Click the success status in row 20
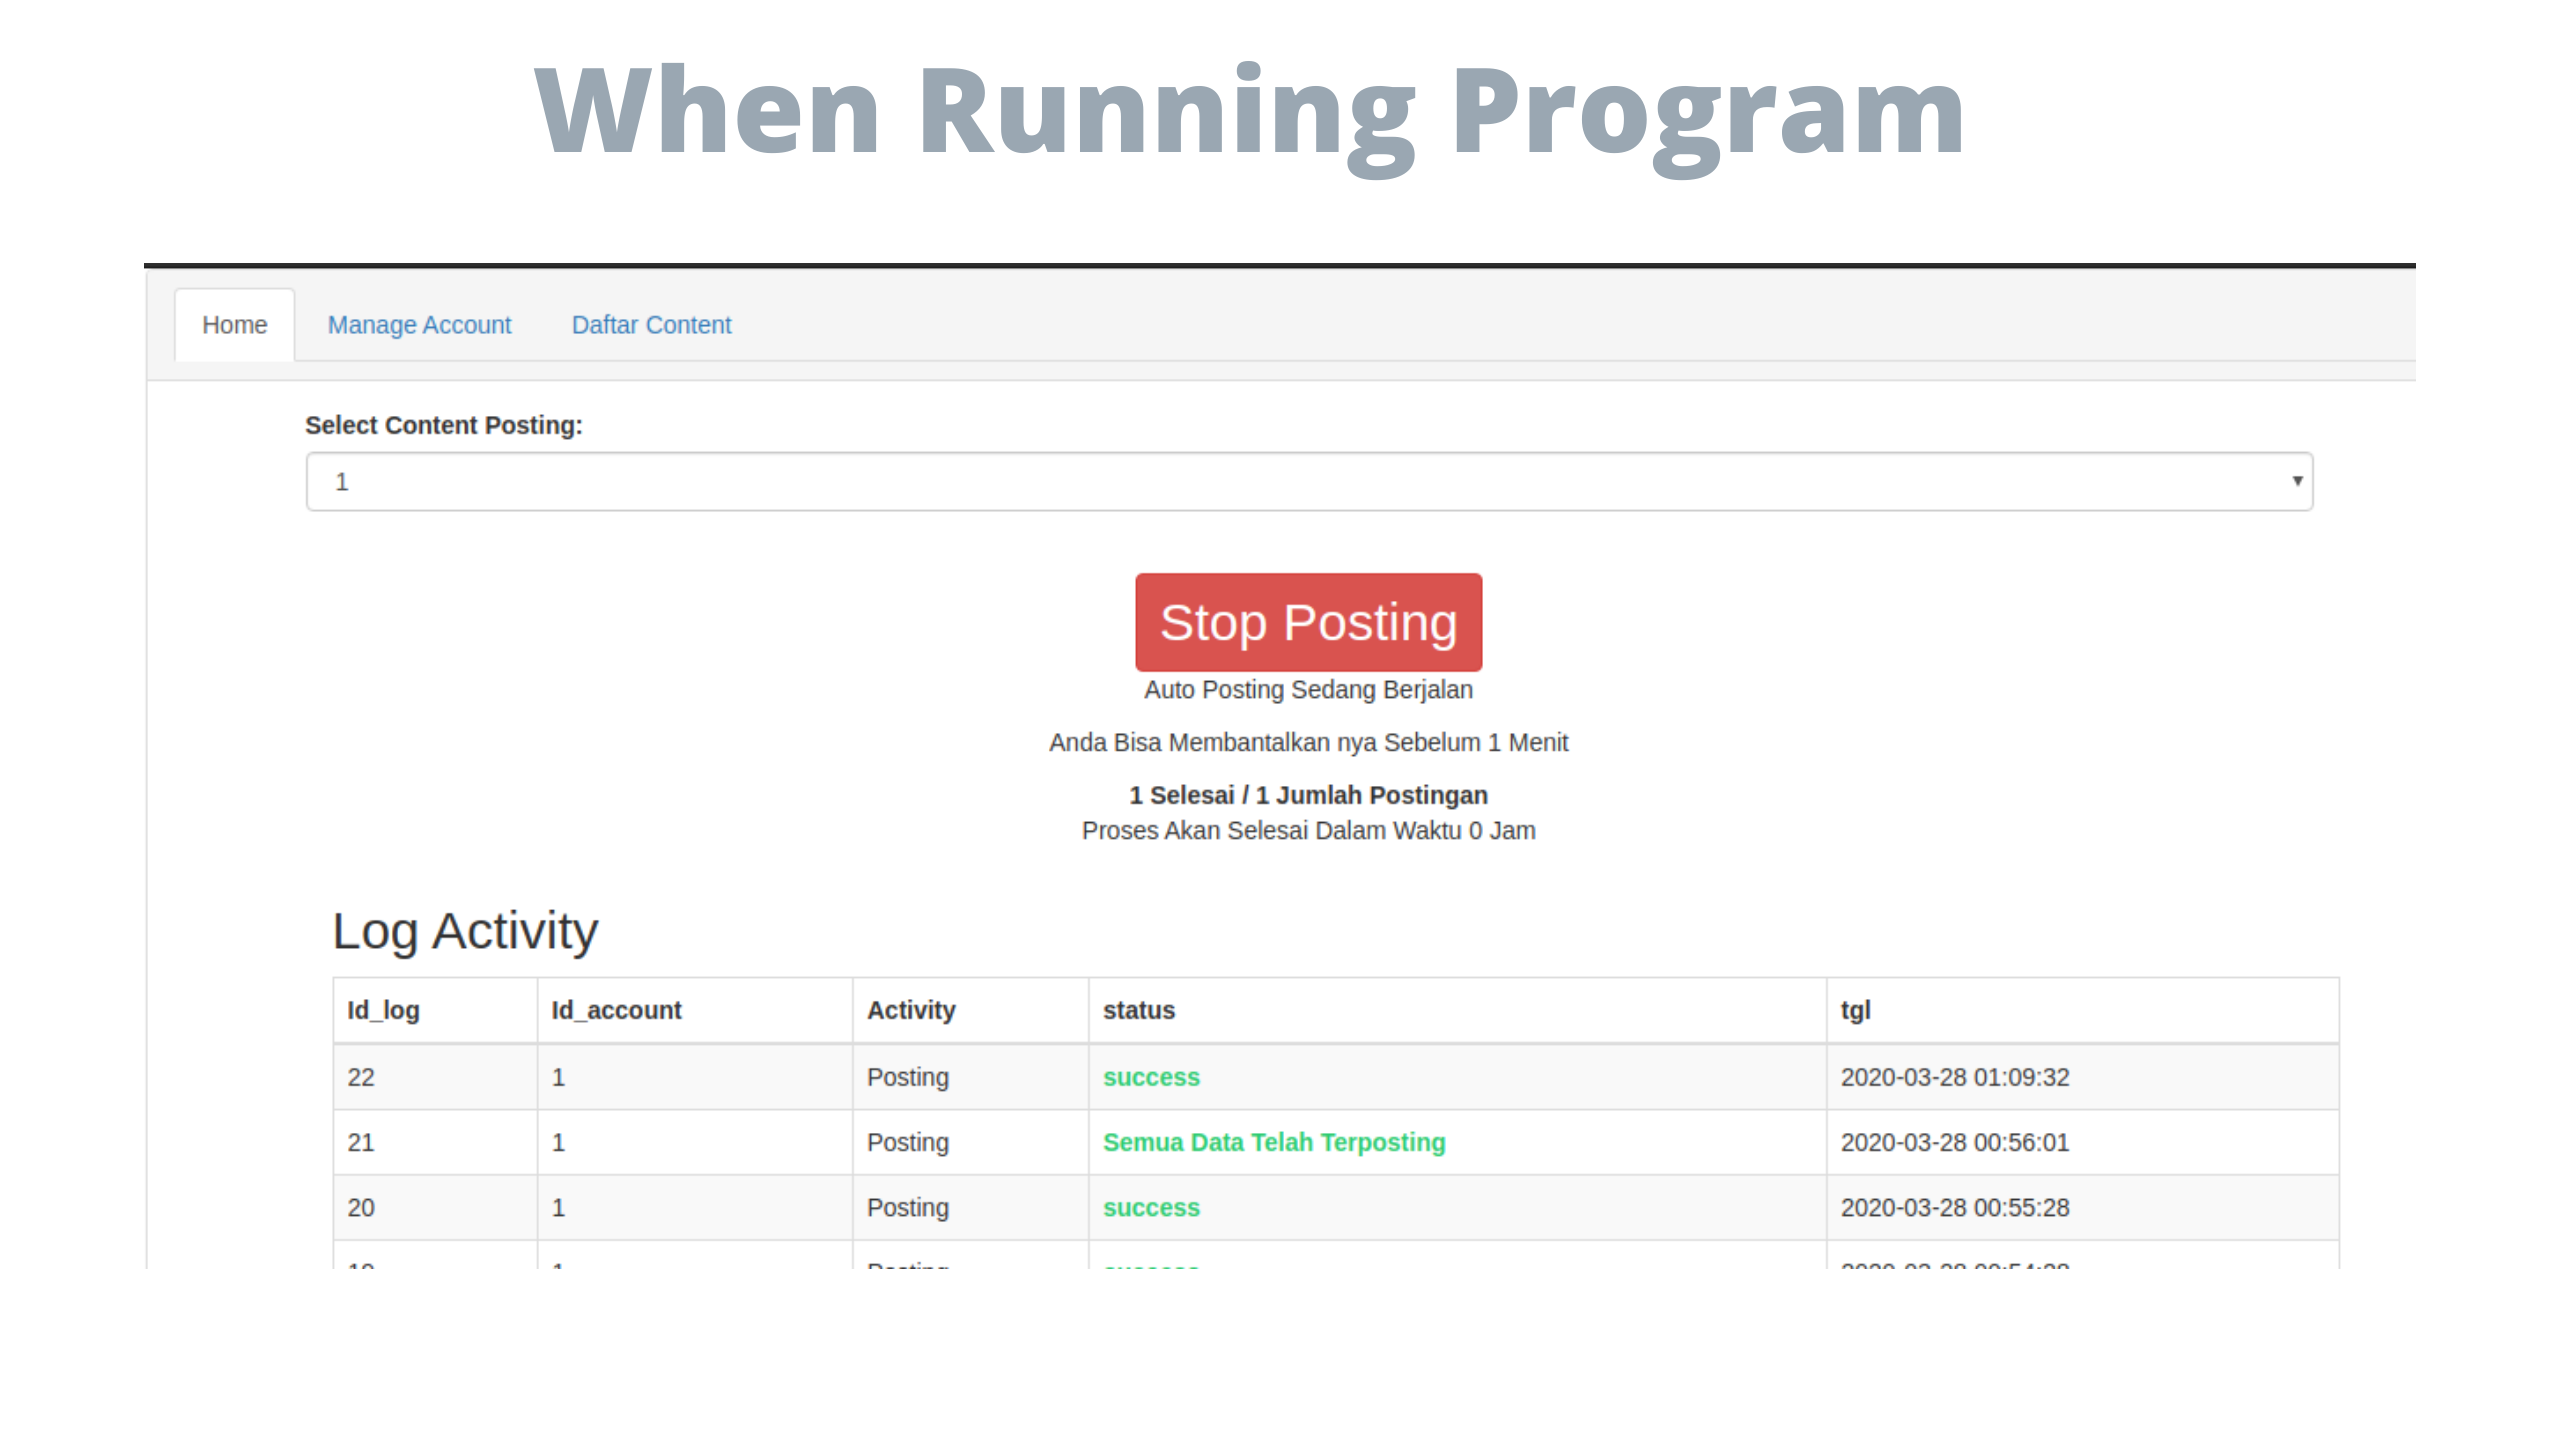Viewport: 2560px width, 1440px height. pyautogui.click(x=1151, y=1207)
